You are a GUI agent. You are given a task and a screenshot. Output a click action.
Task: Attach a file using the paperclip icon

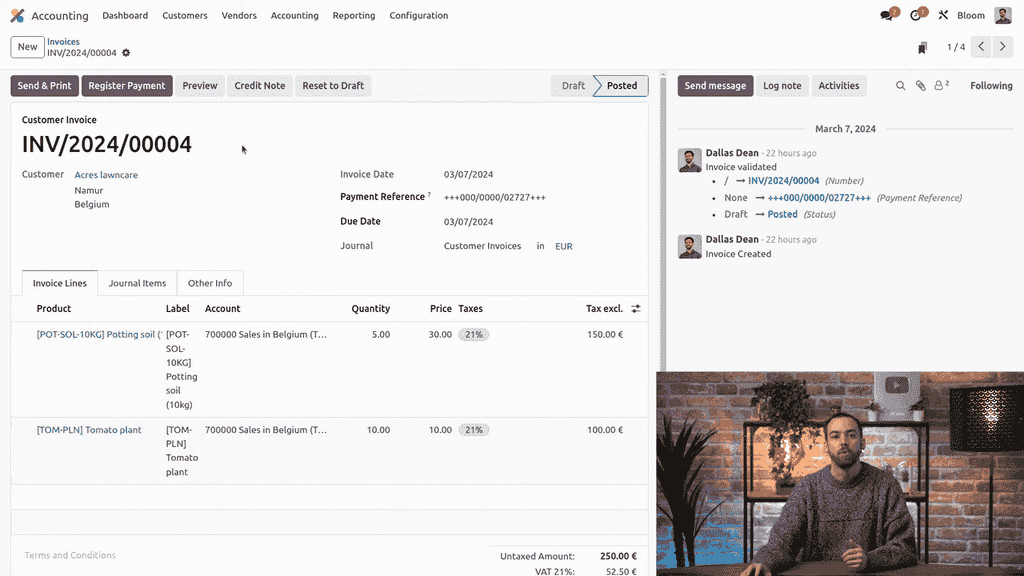[920, 86]
